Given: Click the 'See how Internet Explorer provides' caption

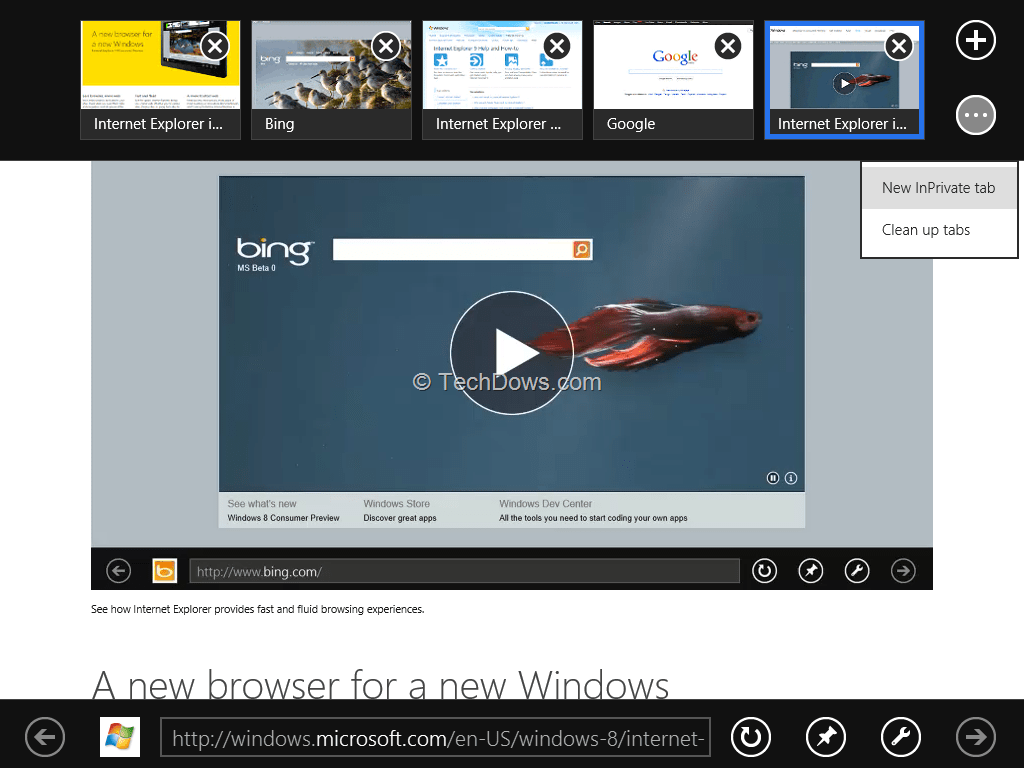Looking at the screenshot, I should (x=258, y=609).
